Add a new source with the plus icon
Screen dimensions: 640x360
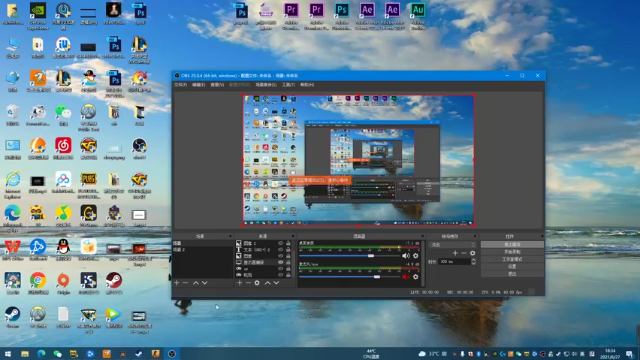pos(240,283)
